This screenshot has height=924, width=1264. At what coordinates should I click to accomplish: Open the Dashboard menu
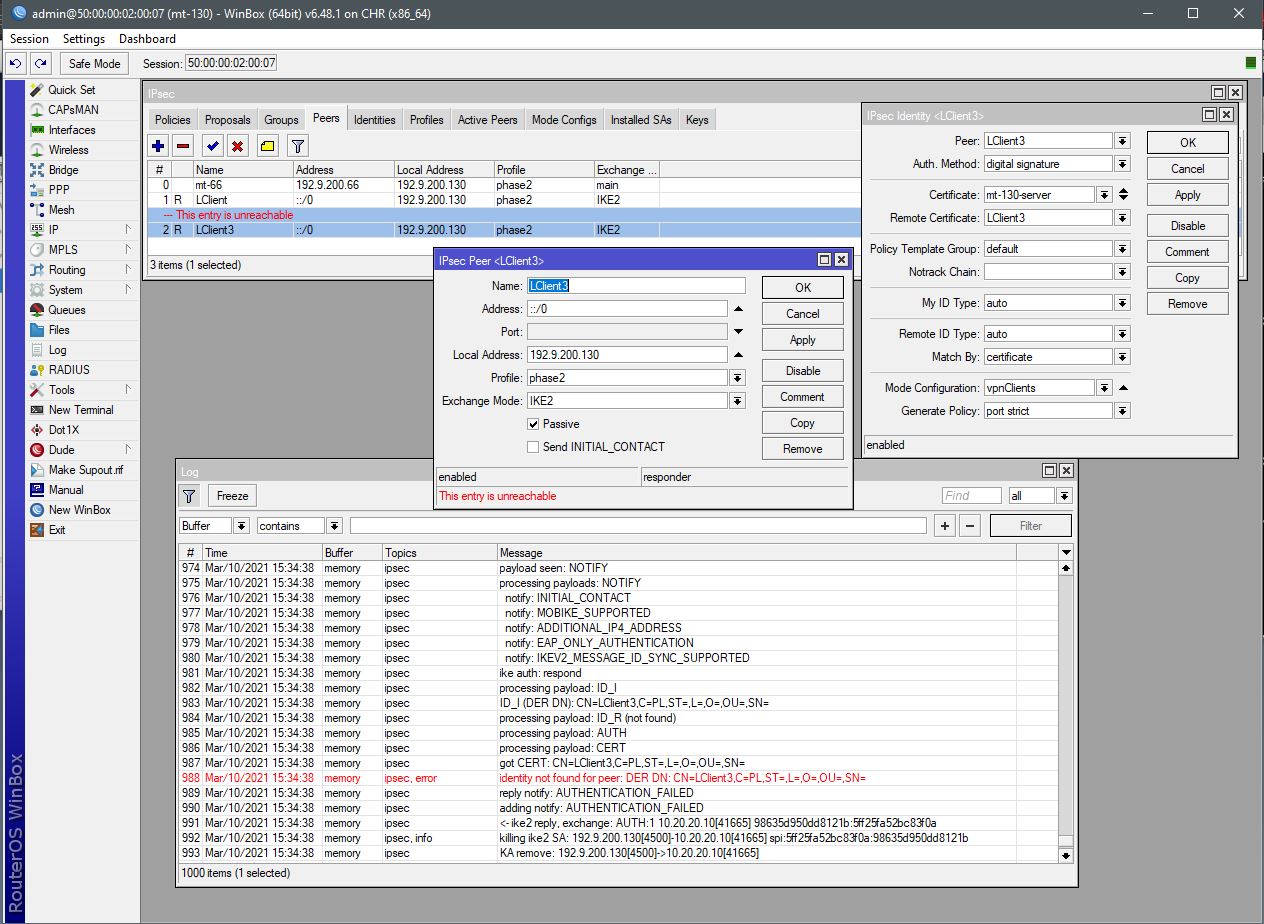click(147, 39)
